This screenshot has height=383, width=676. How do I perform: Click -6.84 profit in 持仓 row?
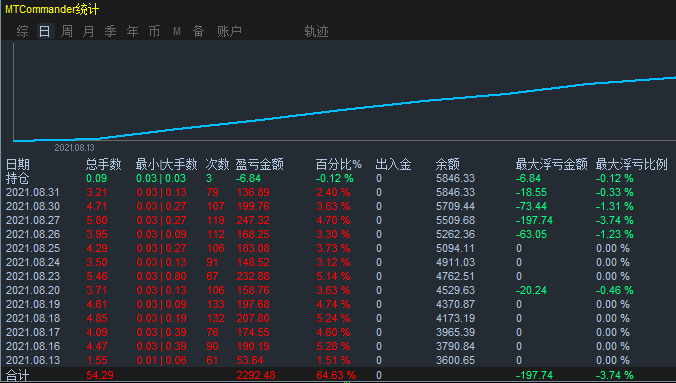coord(248,178)
